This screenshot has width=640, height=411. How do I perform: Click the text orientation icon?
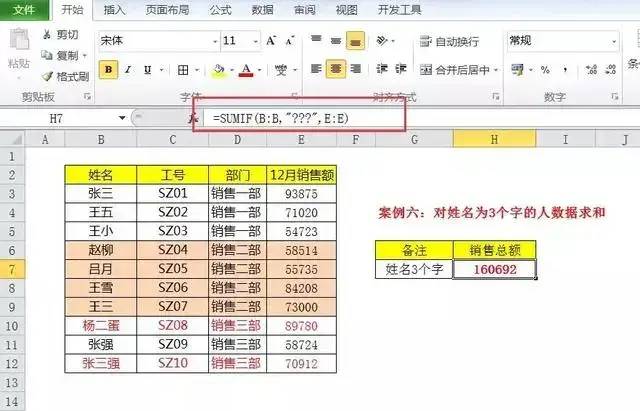pyautogui.click(x=382, y=40)
